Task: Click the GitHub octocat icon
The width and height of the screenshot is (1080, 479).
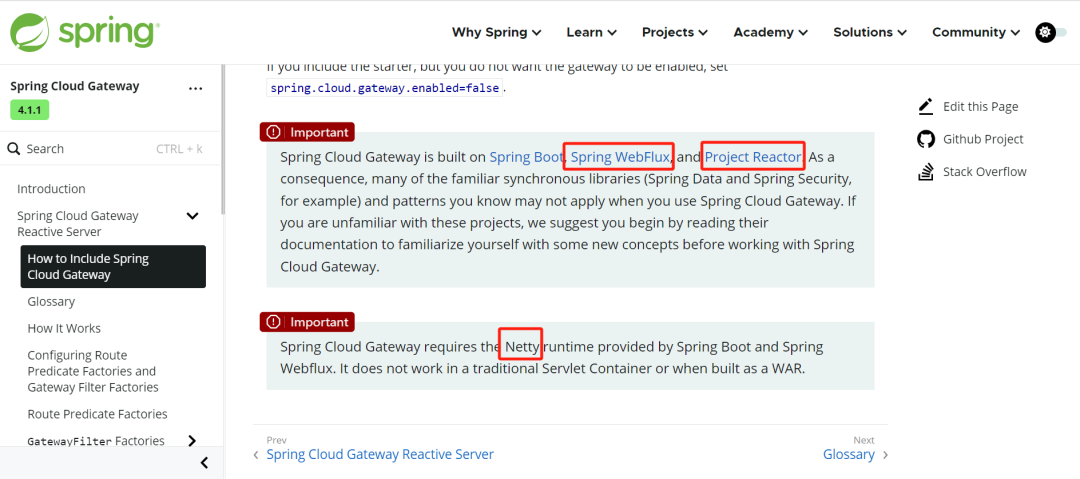Action: coord(926,139)
